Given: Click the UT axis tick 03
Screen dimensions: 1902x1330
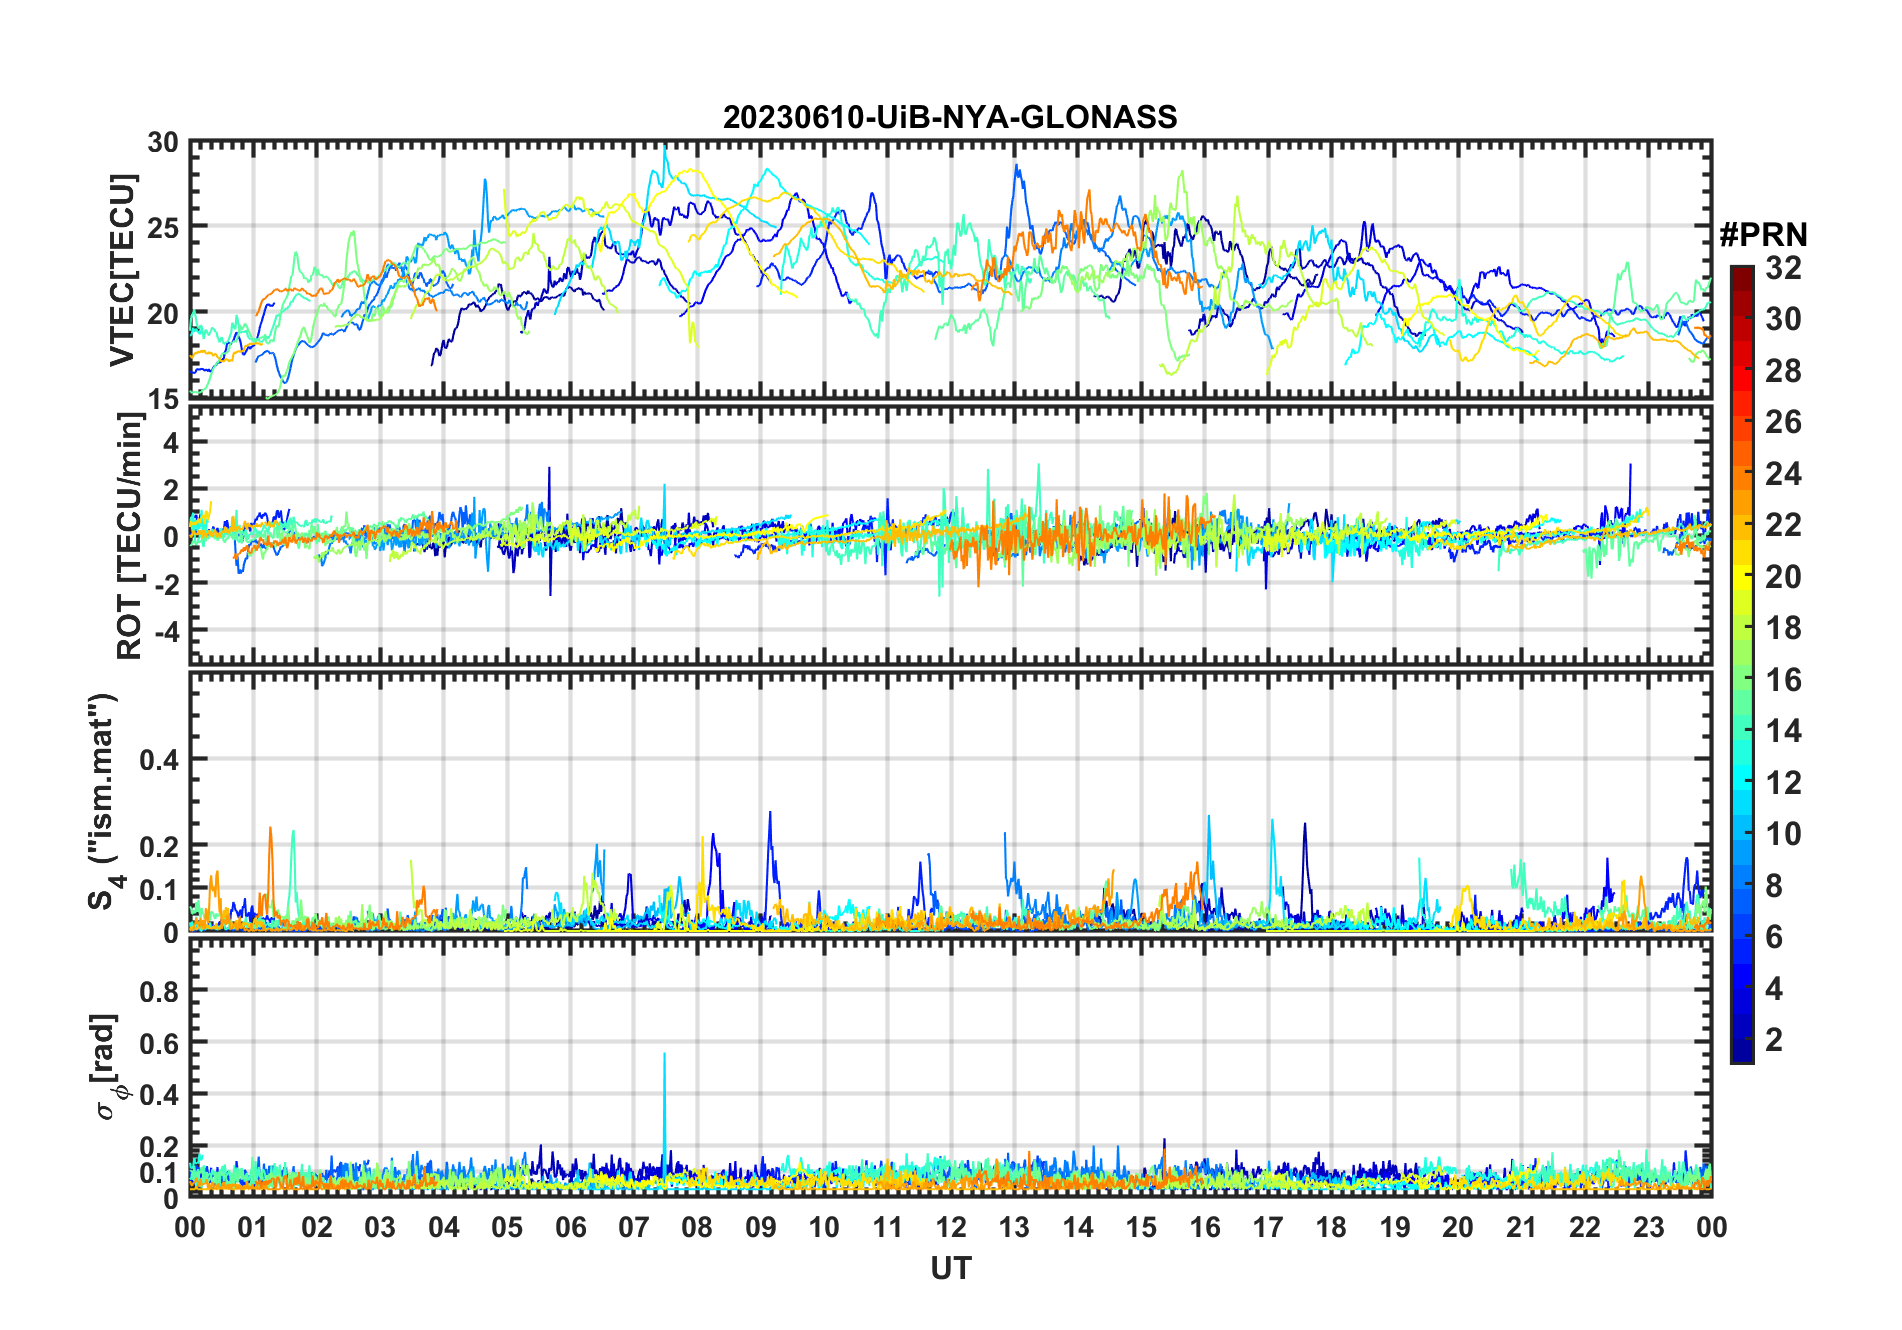Looking at the screenshot, I should pyautogui.click(x=380, y=1227).
